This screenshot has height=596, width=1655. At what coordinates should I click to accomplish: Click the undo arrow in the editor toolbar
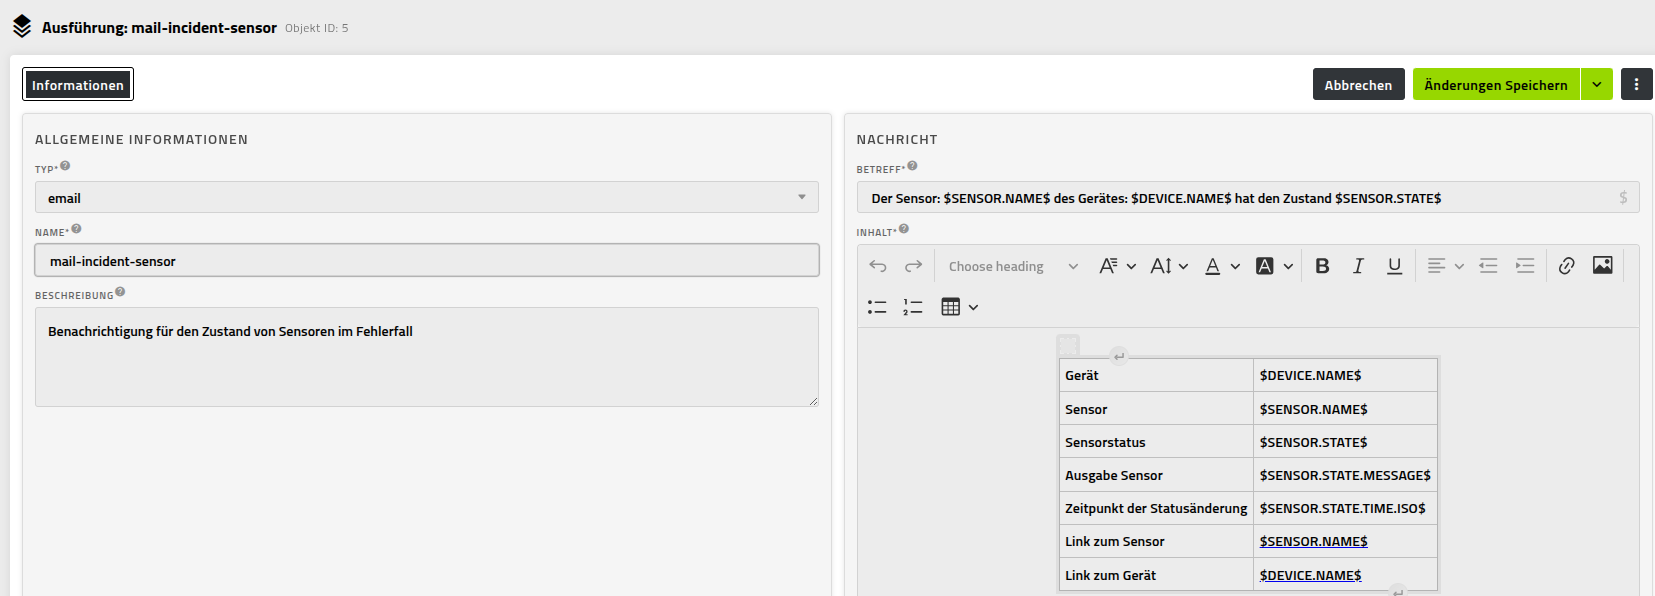point(878,266)
